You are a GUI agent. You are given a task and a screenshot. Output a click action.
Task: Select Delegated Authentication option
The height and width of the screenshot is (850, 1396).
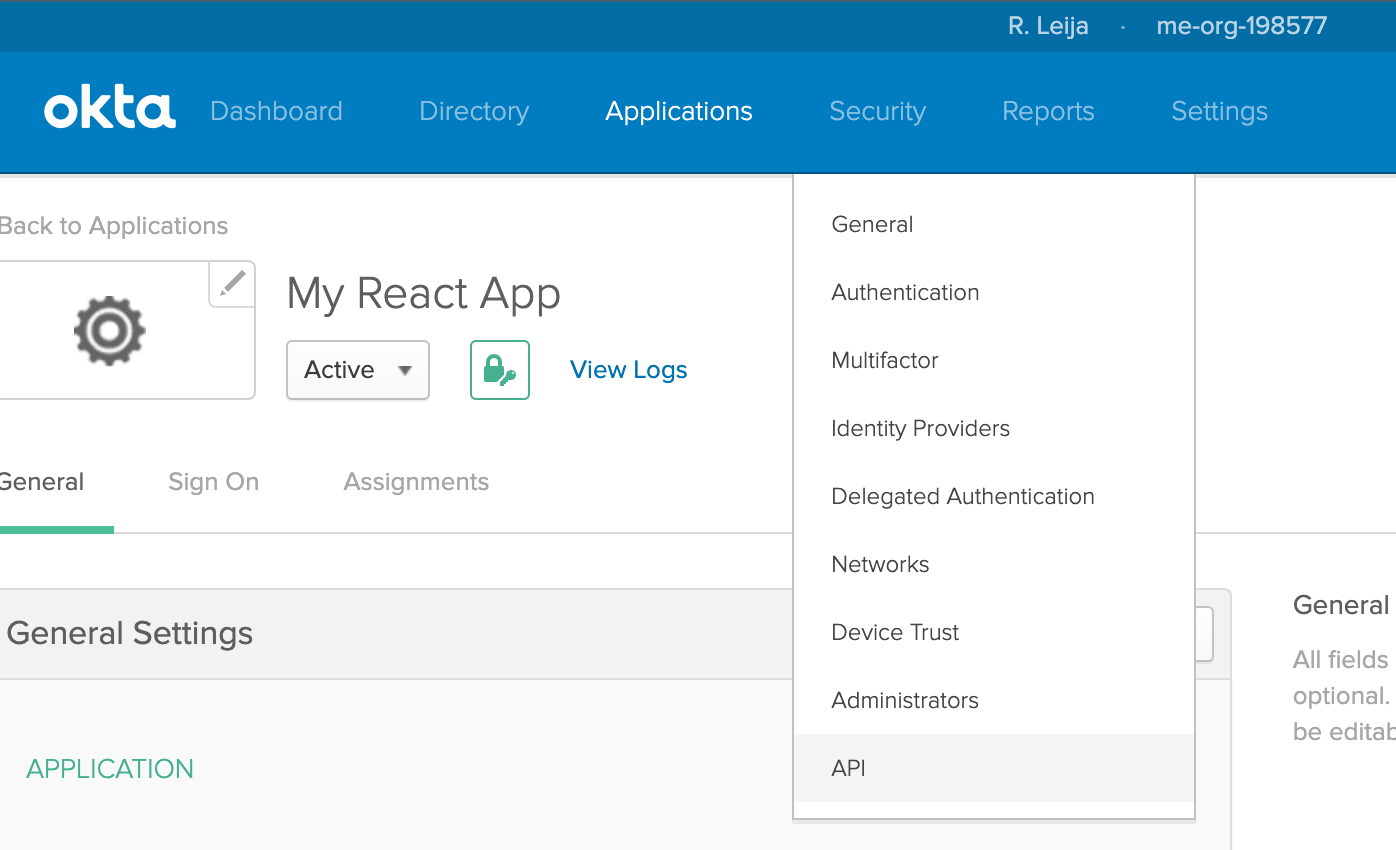tap(962, 496)
